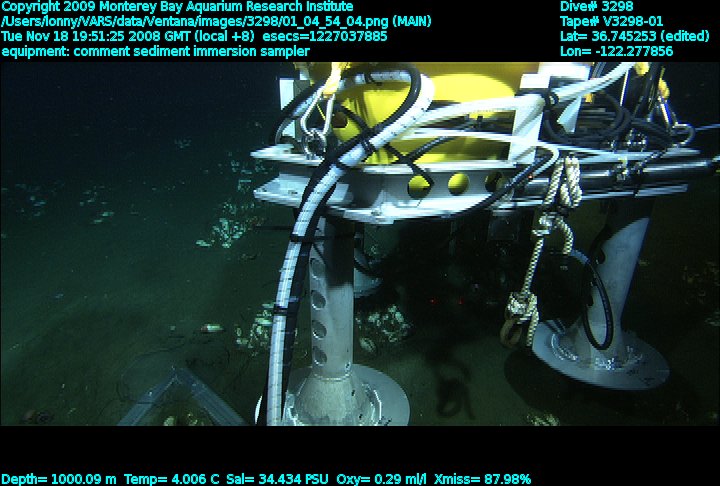Click the 'Xmiss= 87.98%' reading

point(483,479)
